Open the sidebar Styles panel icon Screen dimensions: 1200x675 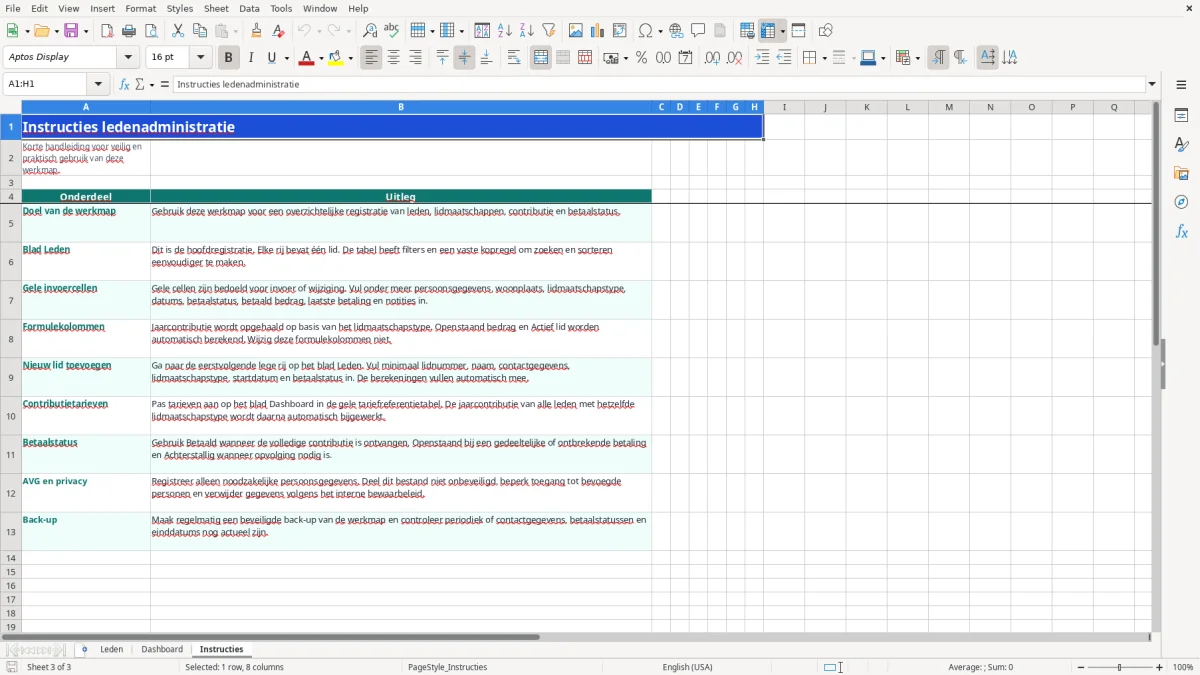pyautogui.click(x=1181, y=145)
